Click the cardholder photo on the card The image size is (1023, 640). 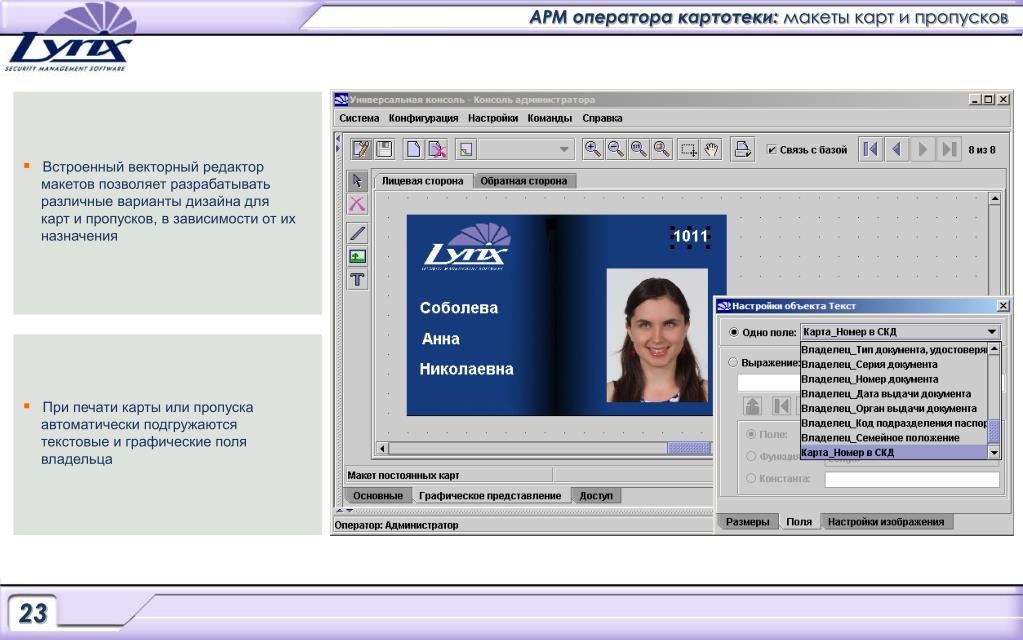coord(657,335)
